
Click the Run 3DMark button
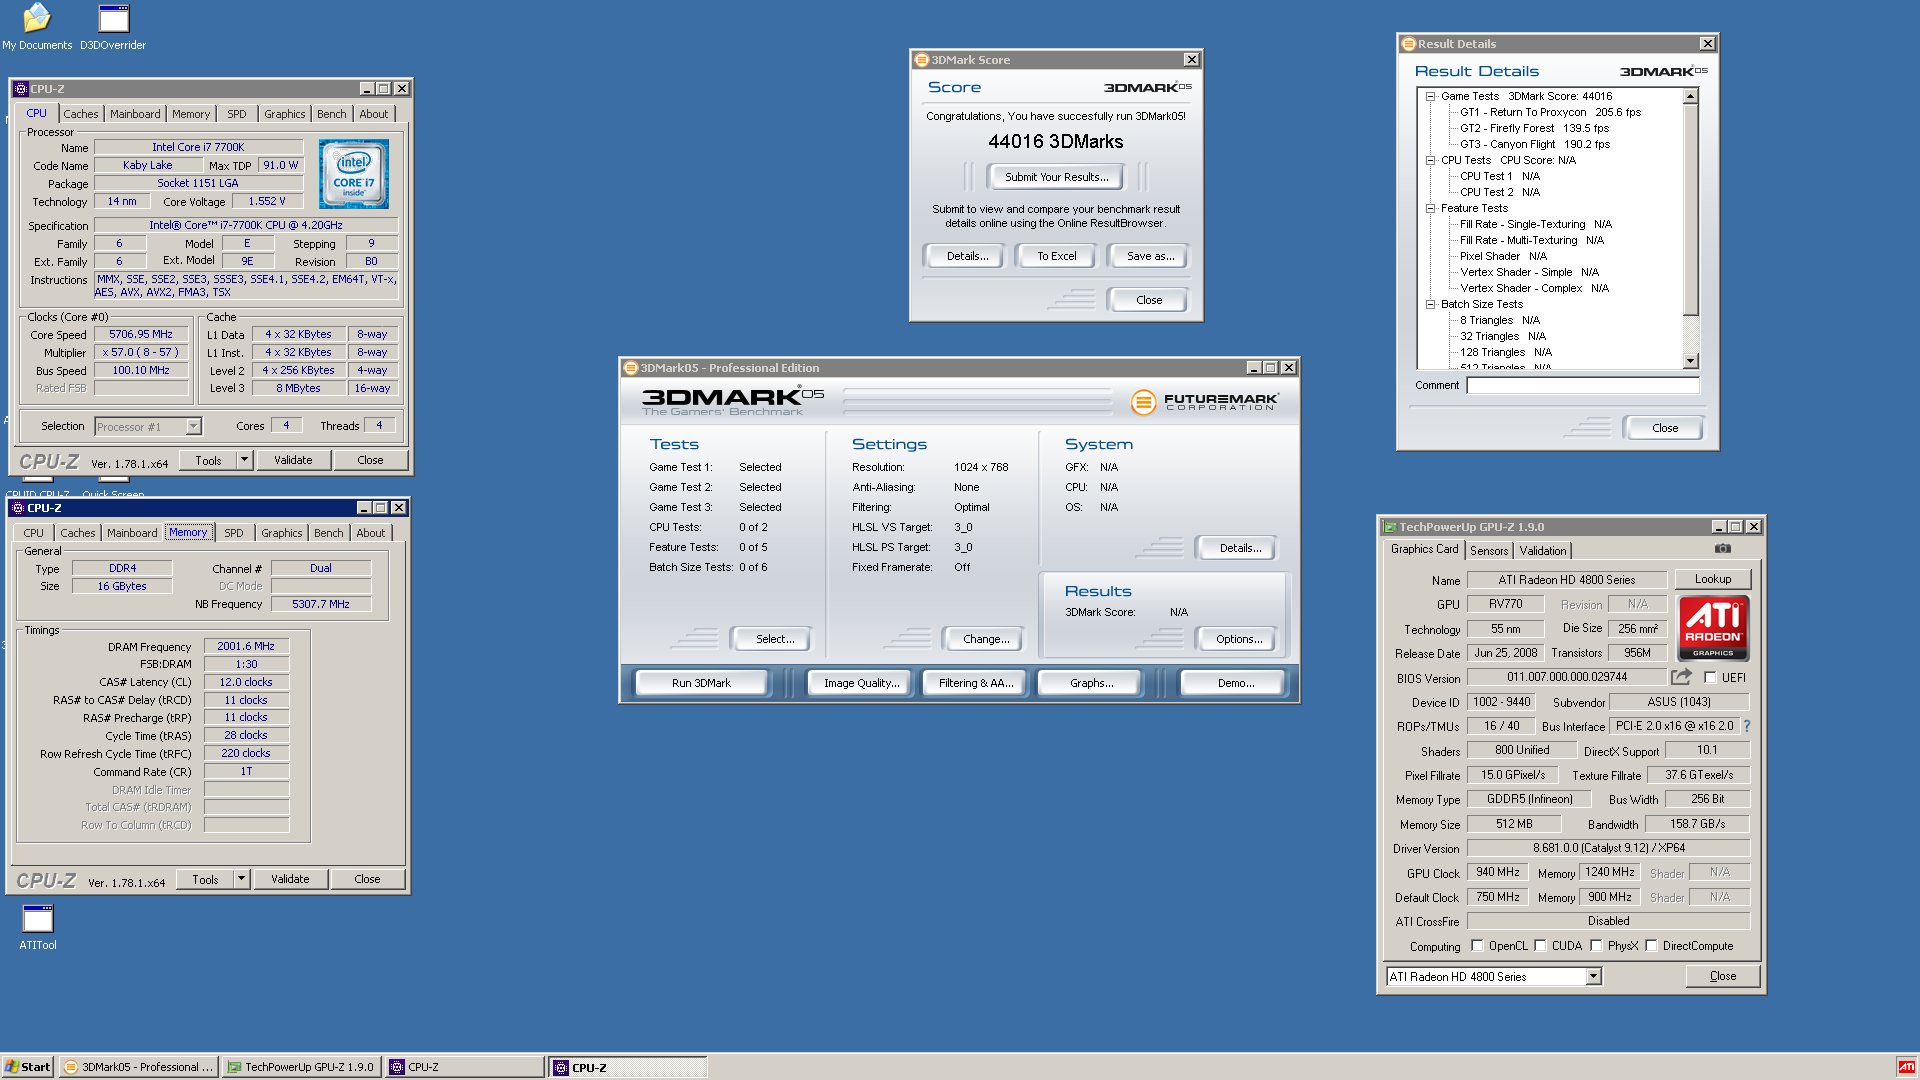click(701, 683)
